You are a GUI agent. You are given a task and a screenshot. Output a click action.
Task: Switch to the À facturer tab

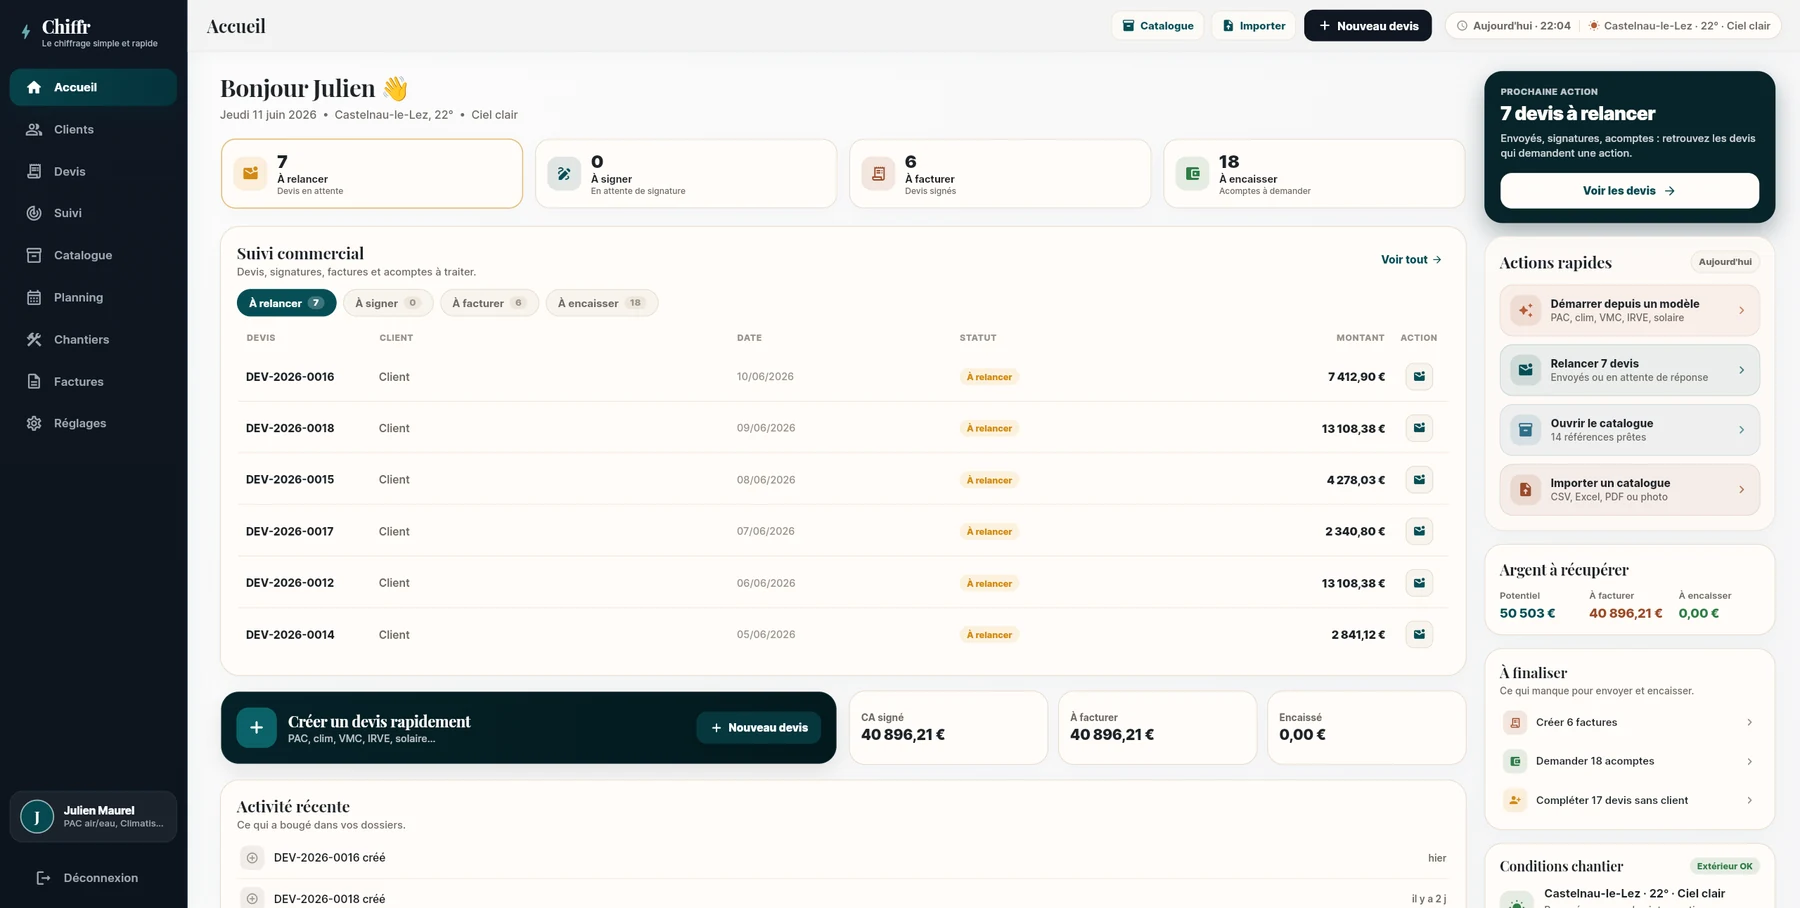pyautogui.click(x=489, y=303)
